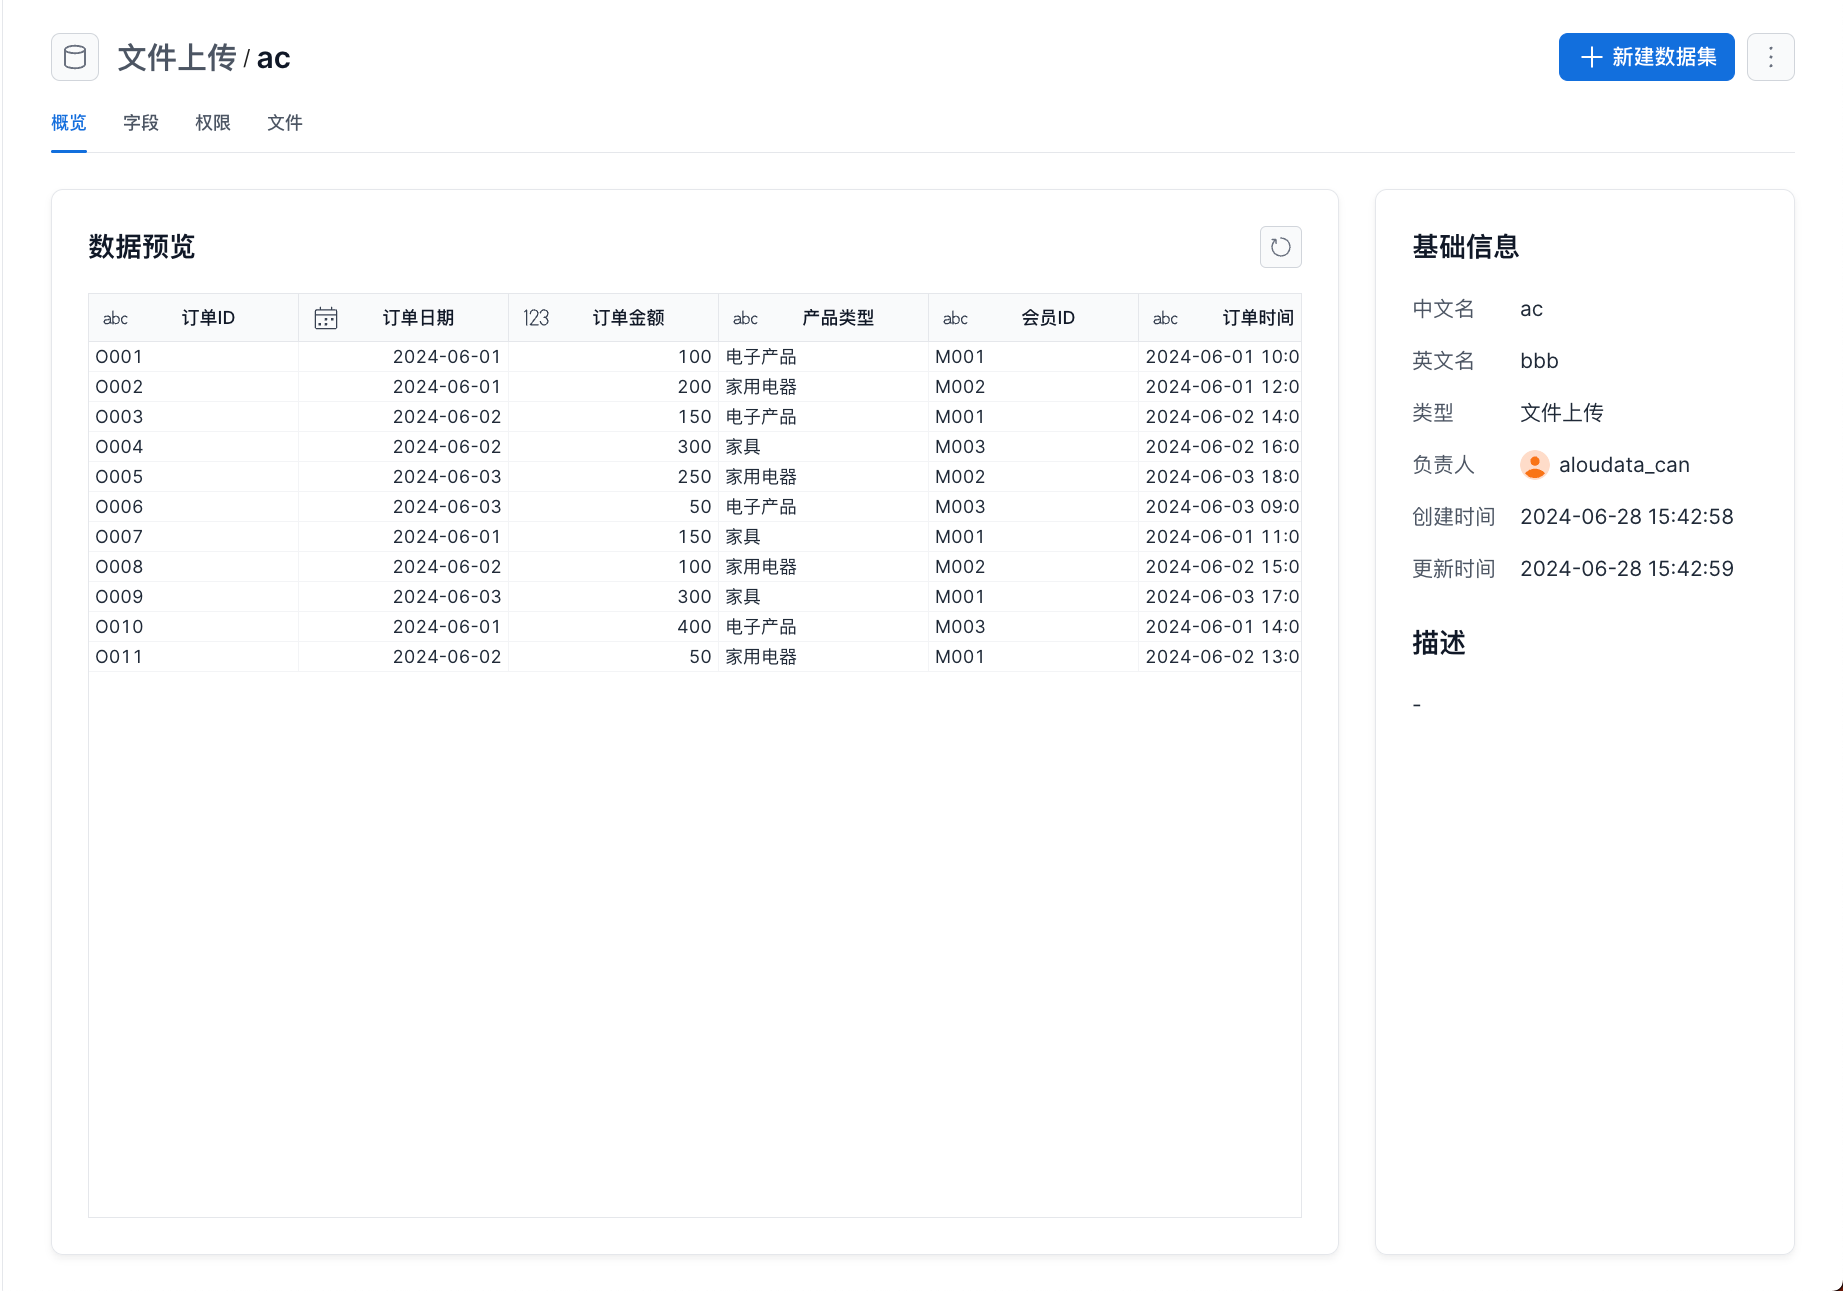Click the 文件上传 breadcrumb link
Viewport: 1843px width, 1291px height.
coord(176,58)
